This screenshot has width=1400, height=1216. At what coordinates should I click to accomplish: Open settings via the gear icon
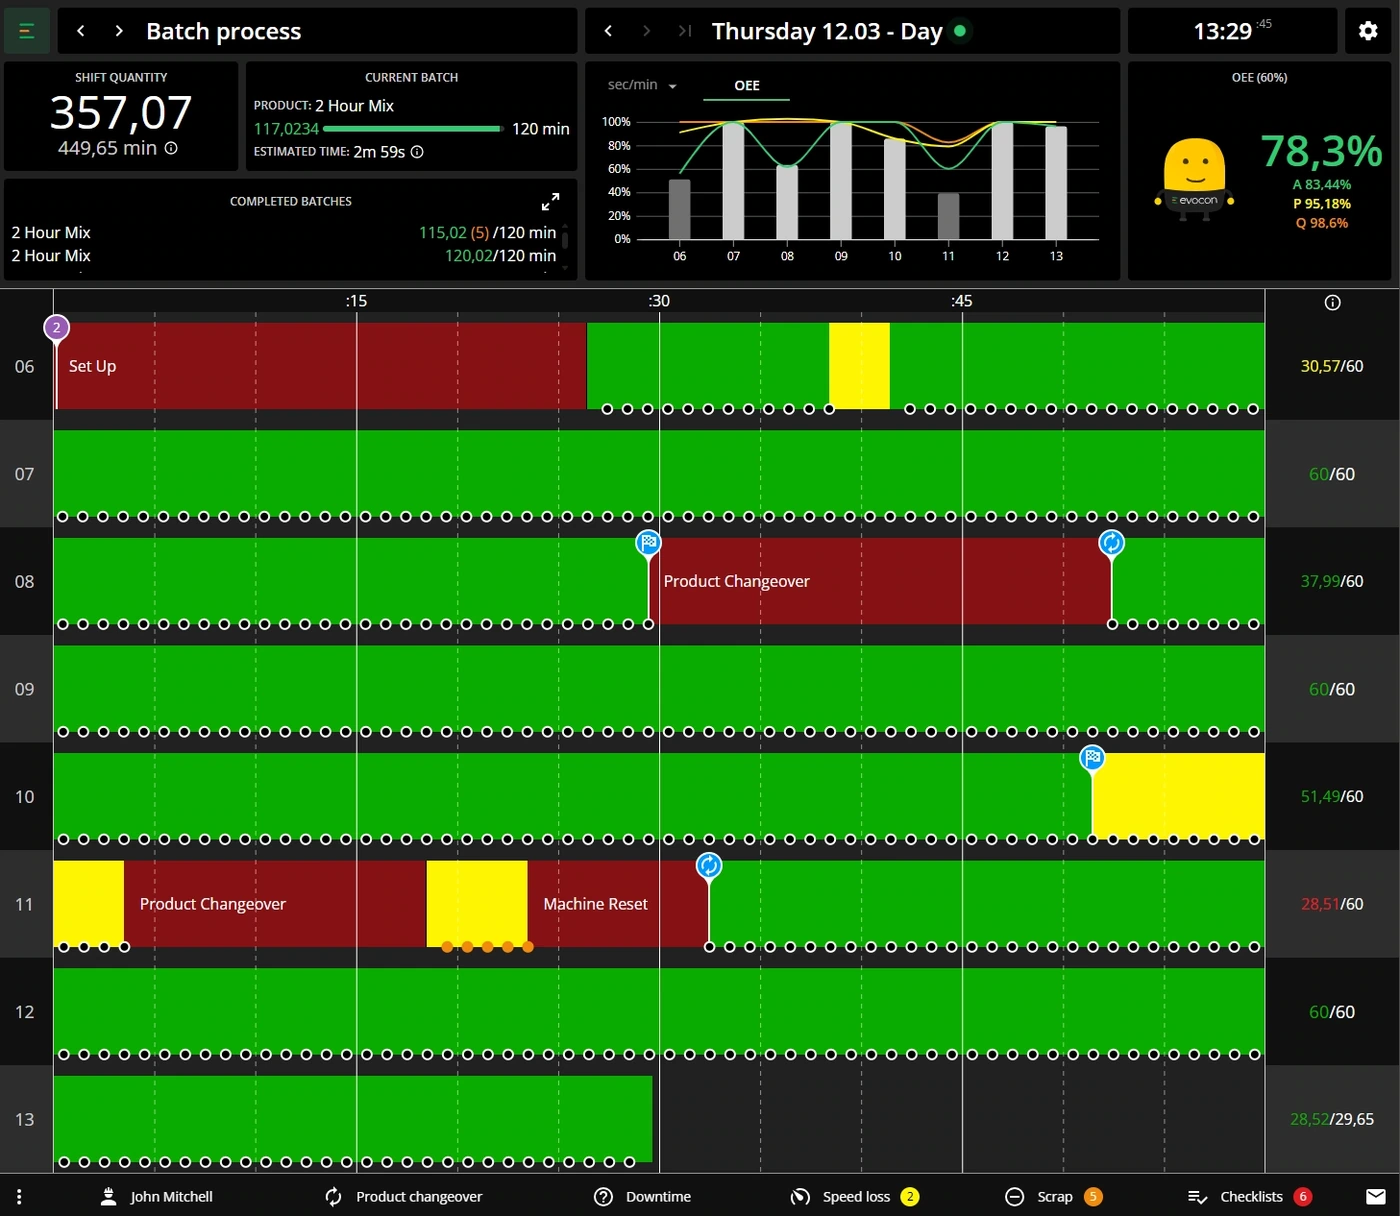1368,31
